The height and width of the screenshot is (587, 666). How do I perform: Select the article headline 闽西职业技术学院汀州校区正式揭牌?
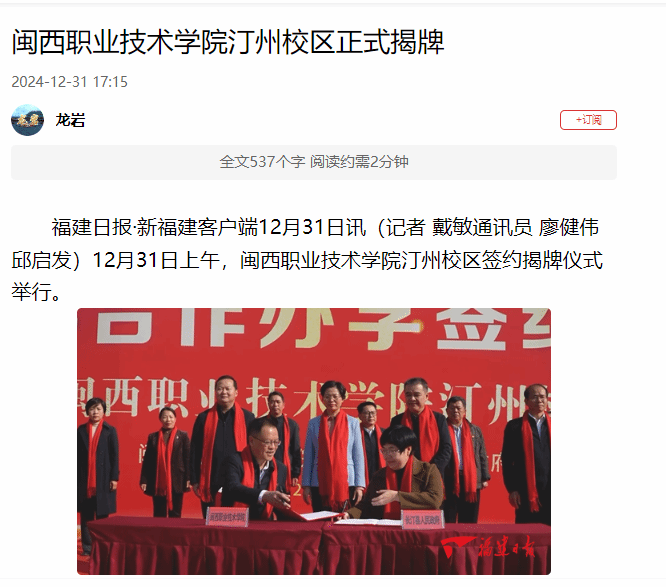(228, 42)
